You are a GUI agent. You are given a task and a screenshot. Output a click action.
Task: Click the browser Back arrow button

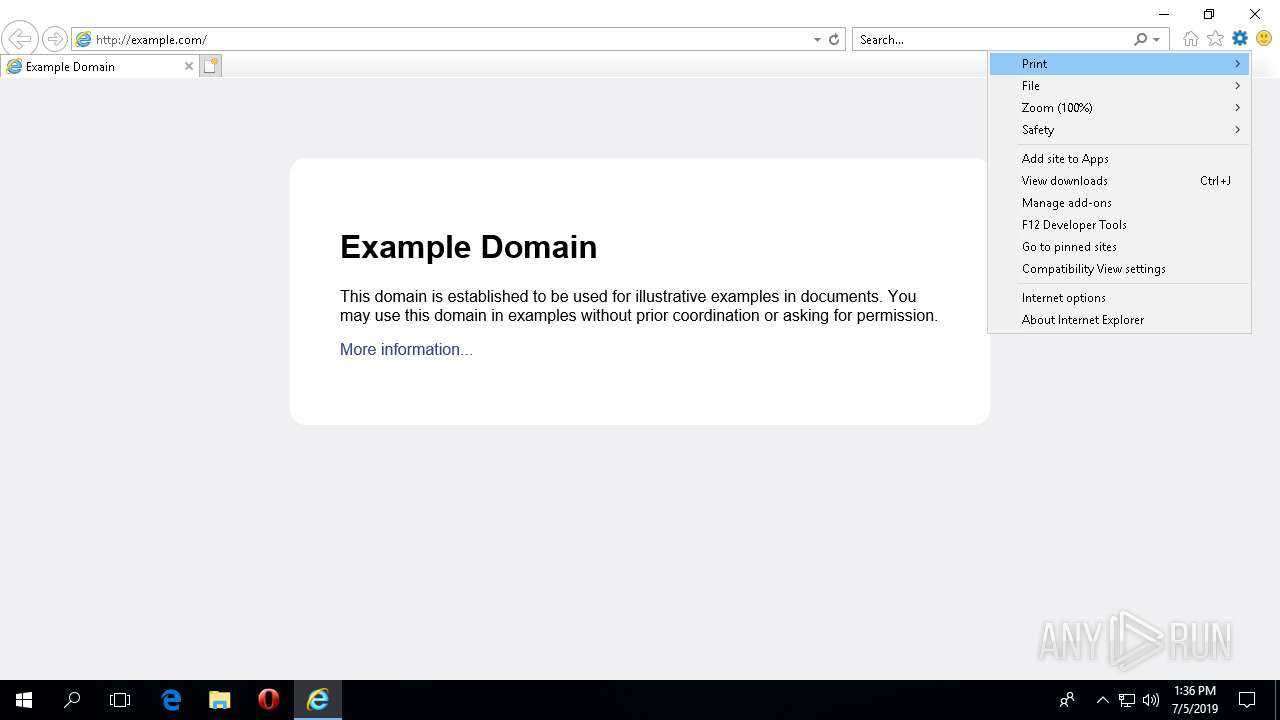click(x=19, y=39)
